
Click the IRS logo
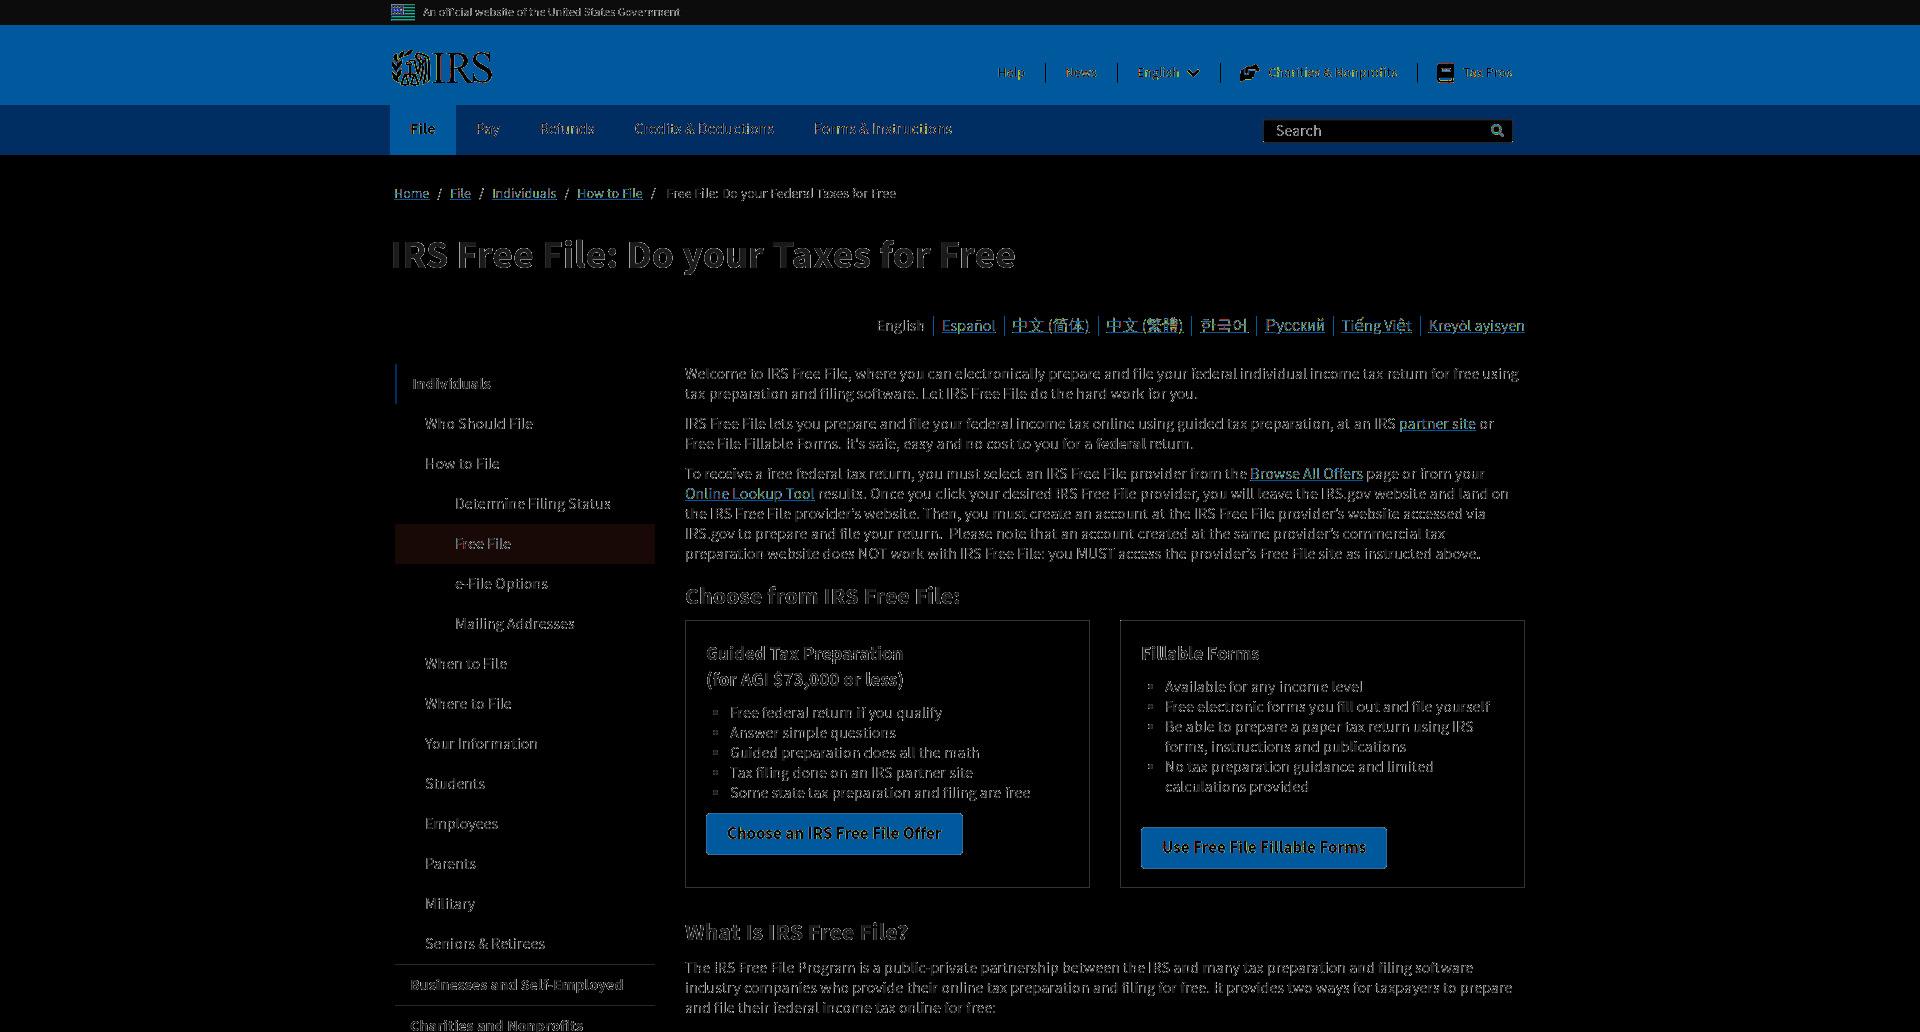441,68
